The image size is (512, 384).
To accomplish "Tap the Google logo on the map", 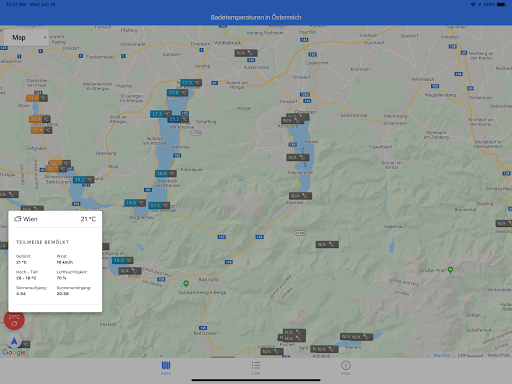I will click(14, 352).
